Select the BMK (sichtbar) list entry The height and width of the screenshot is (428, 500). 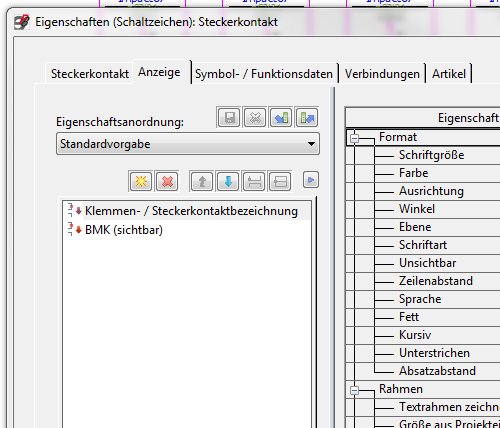tap(124, 230)
